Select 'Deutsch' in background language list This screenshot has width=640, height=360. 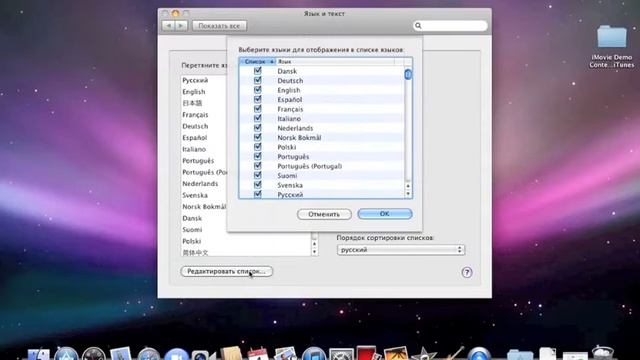[195, 126]
